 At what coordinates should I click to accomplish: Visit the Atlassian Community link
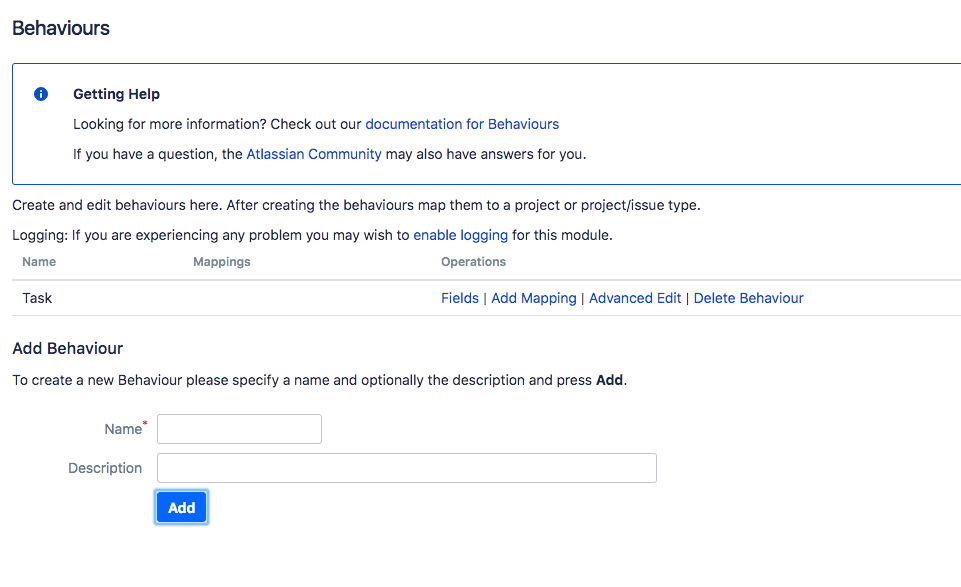314,154
